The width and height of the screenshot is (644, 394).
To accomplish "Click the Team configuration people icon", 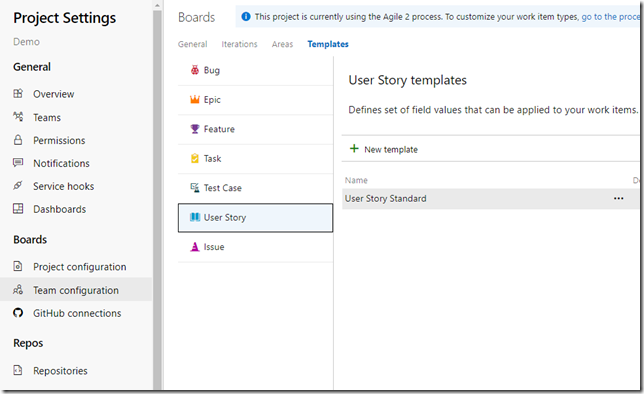I will point(18,290).
